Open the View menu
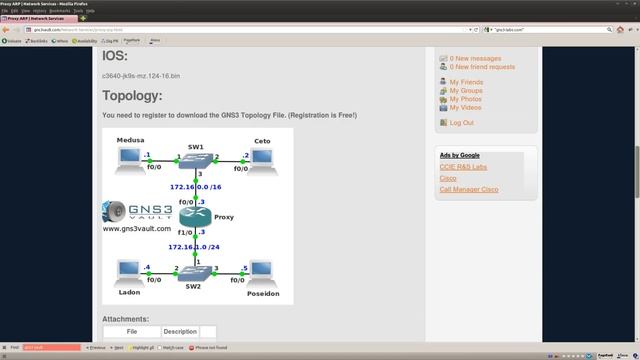The width and height of the screenshot is (640, 360). 25,11
